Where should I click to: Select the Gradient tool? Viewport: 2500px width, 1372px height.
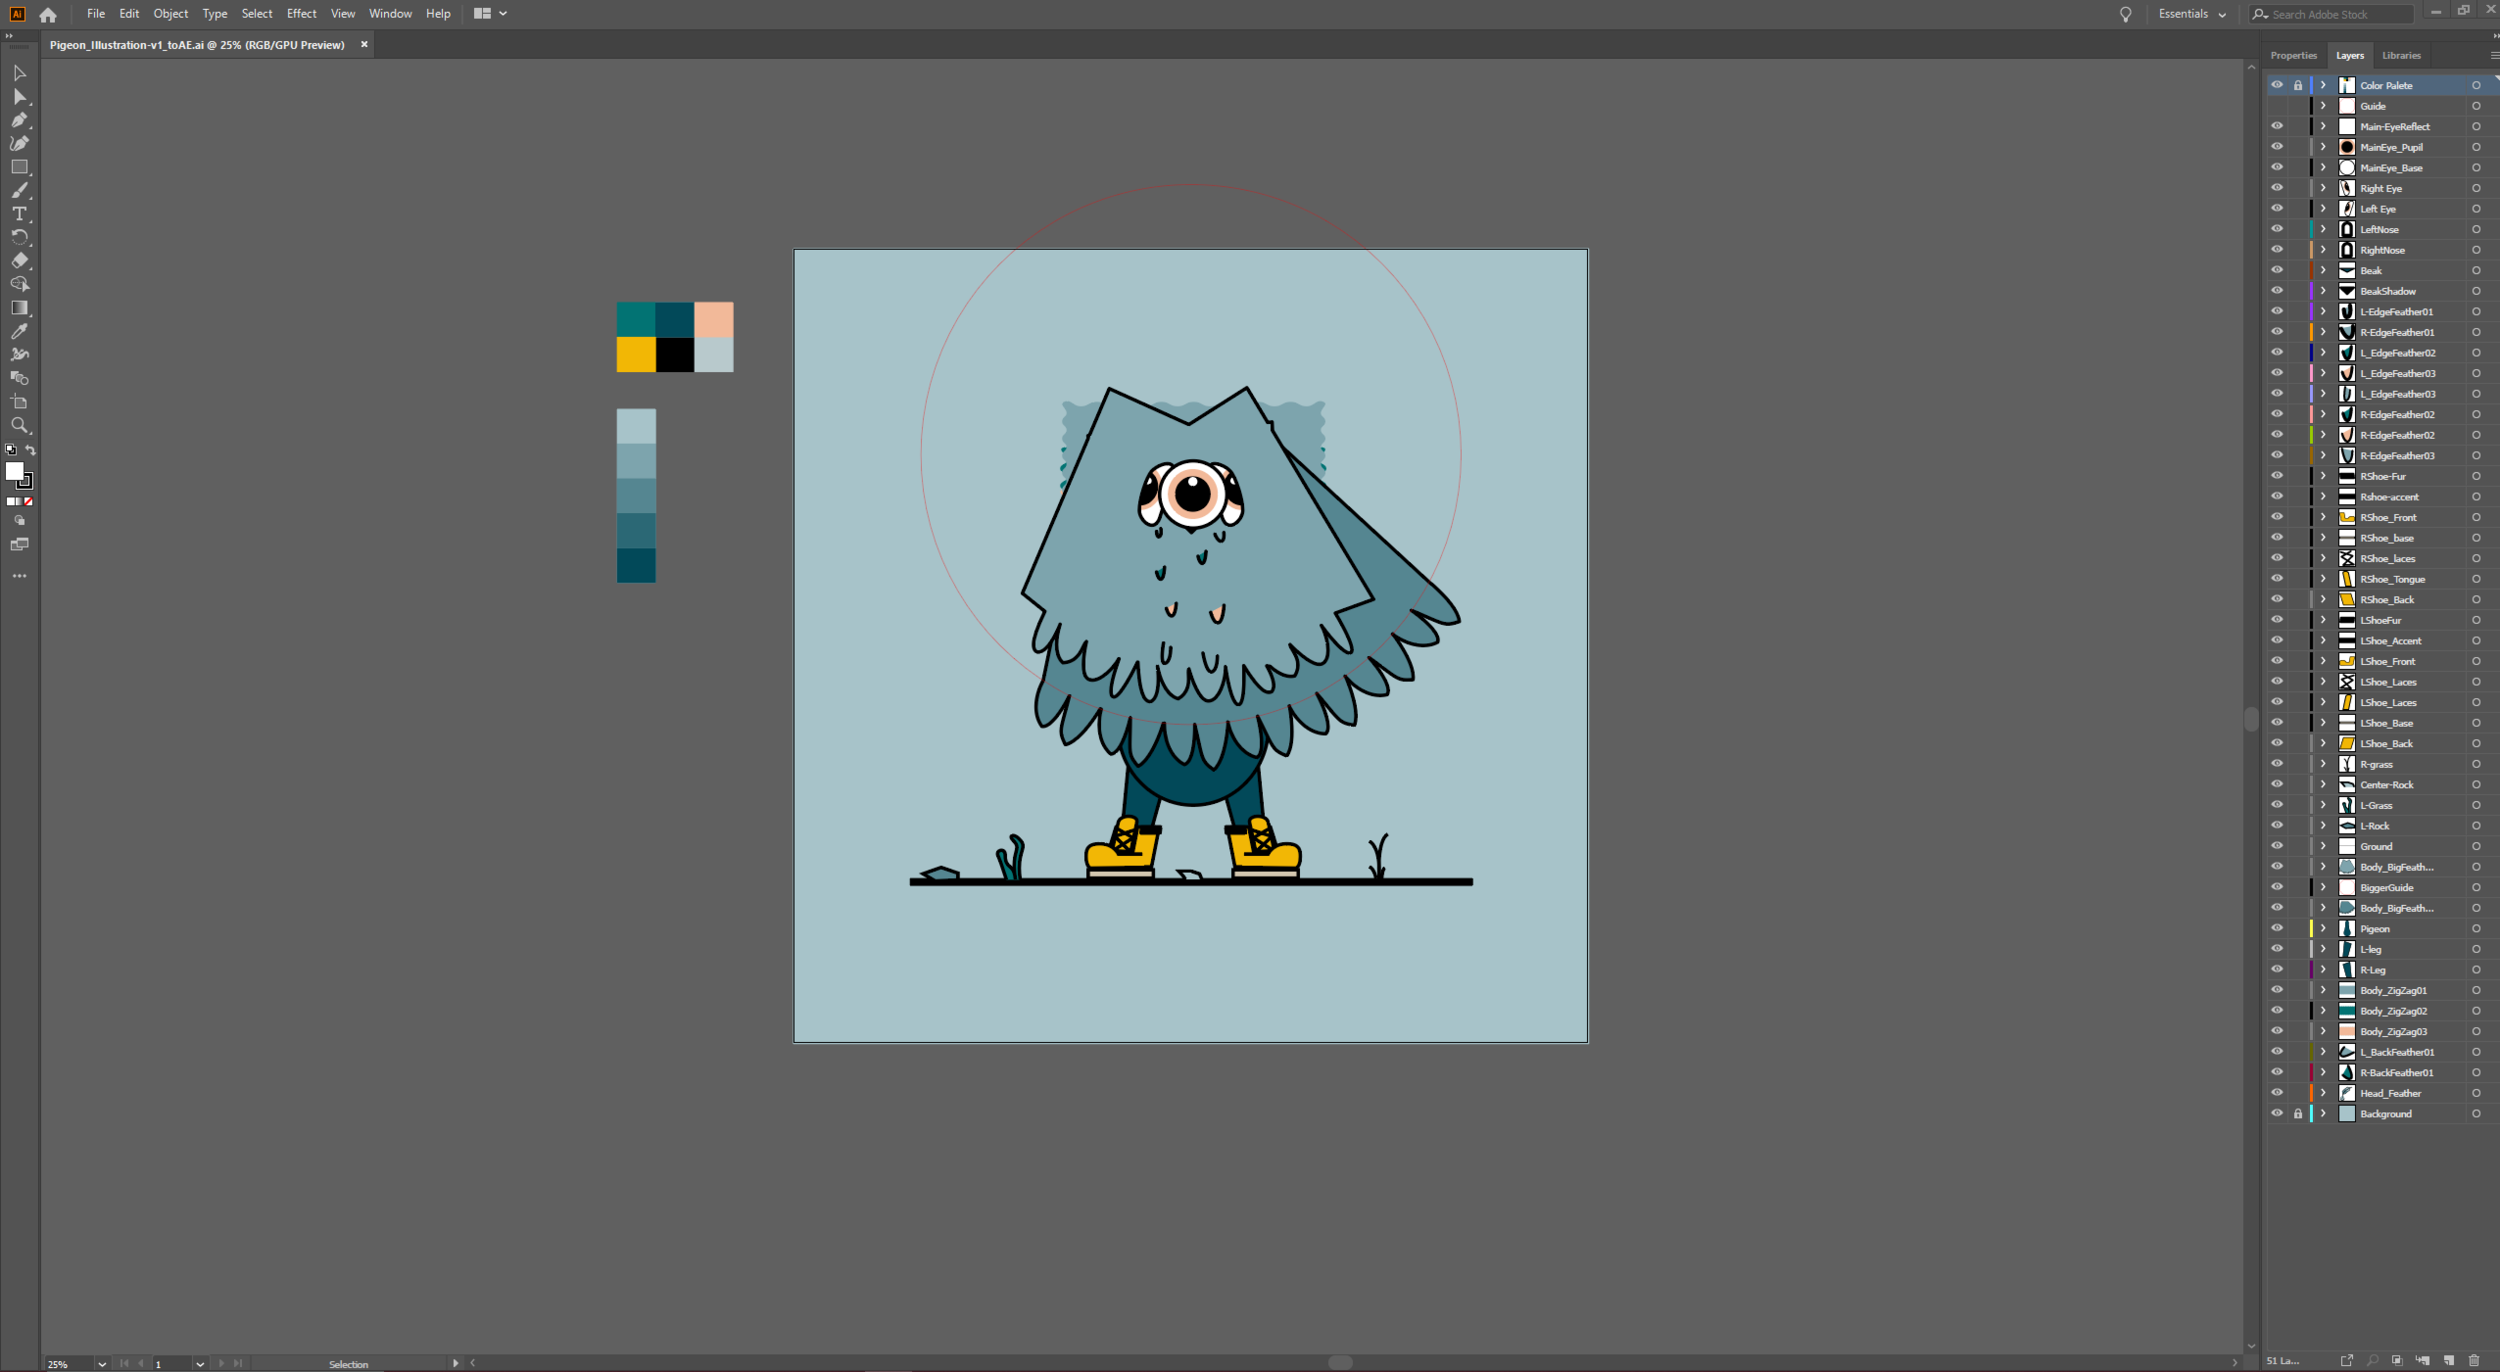[x=19, y=307]
